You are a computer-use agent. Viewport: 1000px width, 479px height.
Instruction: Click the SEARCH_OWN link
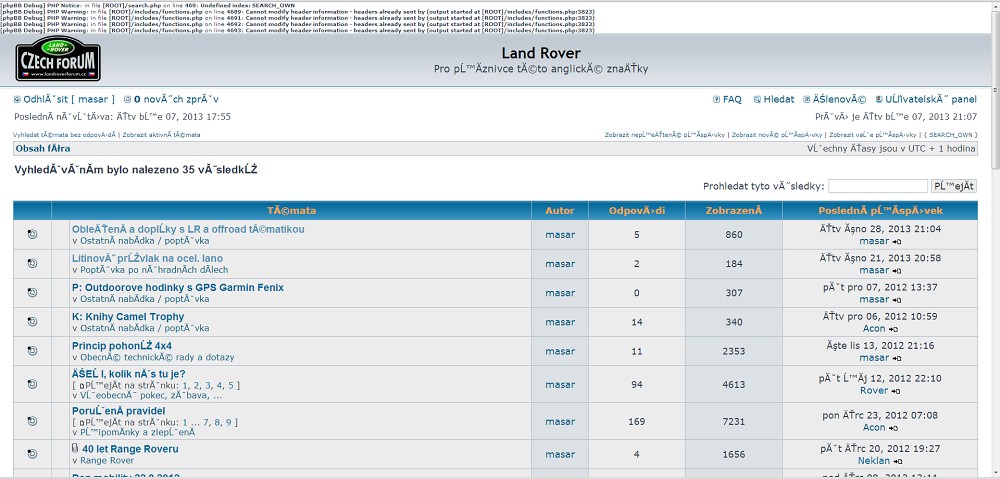[950, 134]
